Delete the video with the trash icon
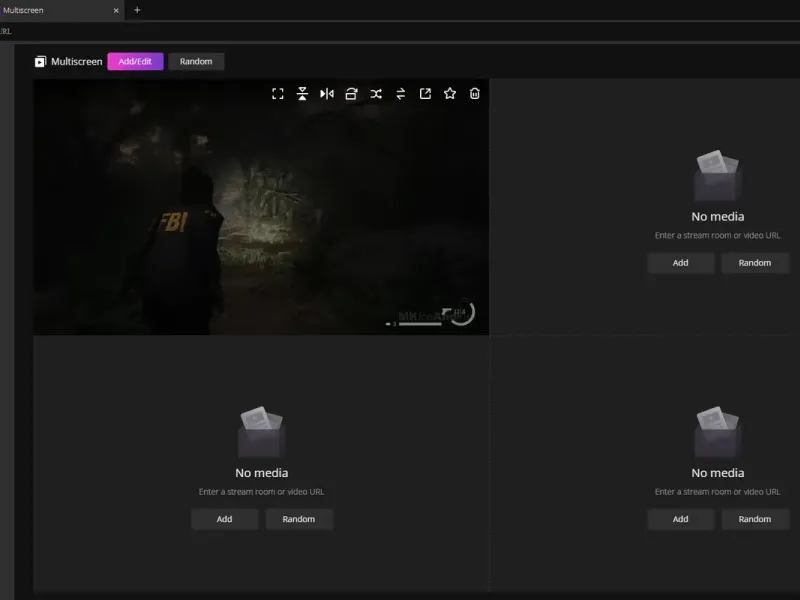Image resolution: width=800 pixels, height=600 pixels. (x=474, y=93)
